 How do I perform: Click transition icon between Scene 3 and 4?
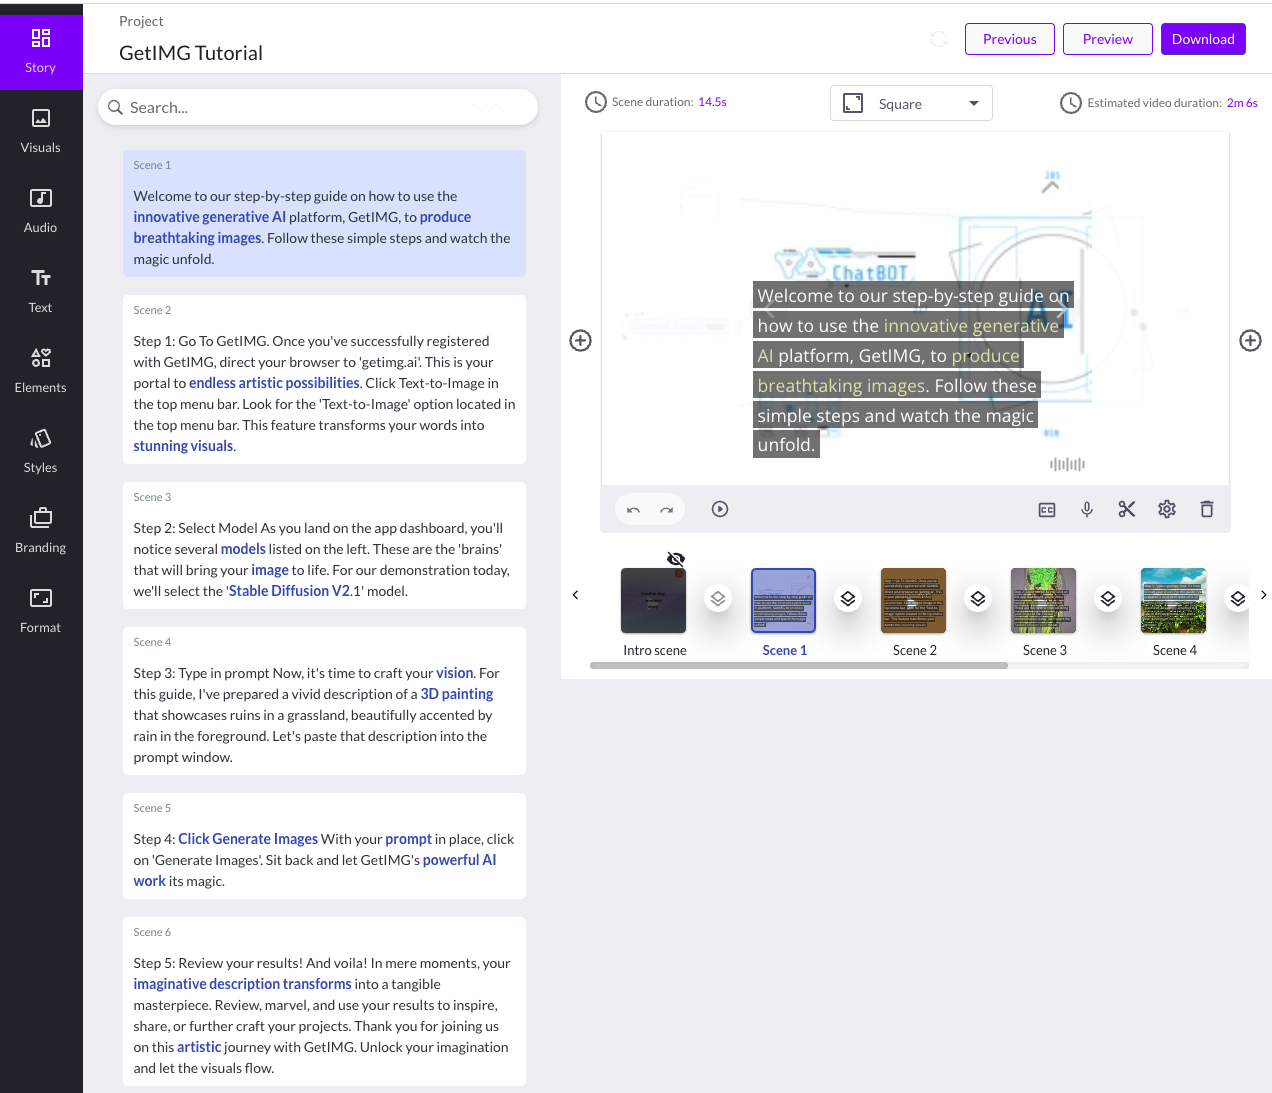(1108, 599)
